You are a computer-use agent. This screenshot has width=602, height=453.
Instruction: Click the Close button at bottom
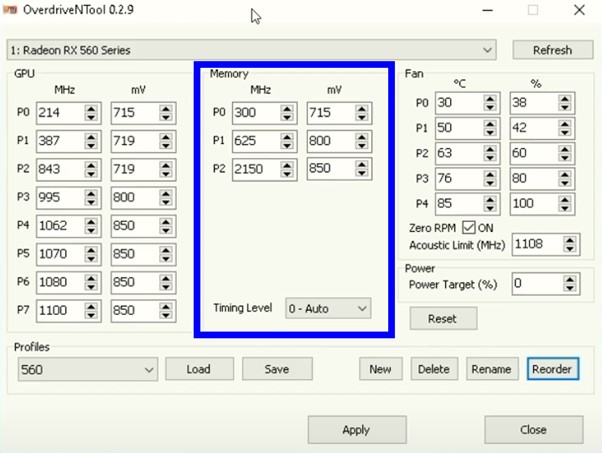533,430
